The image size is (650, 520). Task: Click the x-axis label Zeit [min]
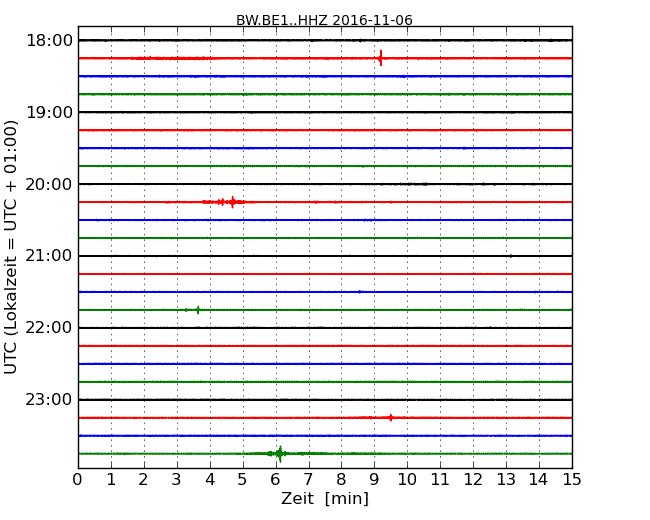[x=325, y=498]
